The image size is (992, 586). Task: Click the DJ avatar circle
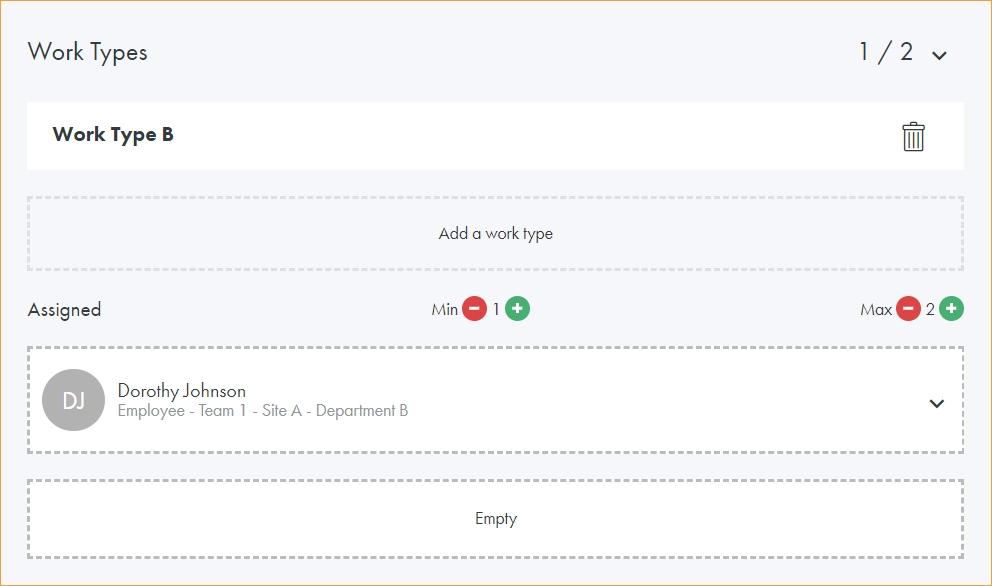(x=73, y=400)
